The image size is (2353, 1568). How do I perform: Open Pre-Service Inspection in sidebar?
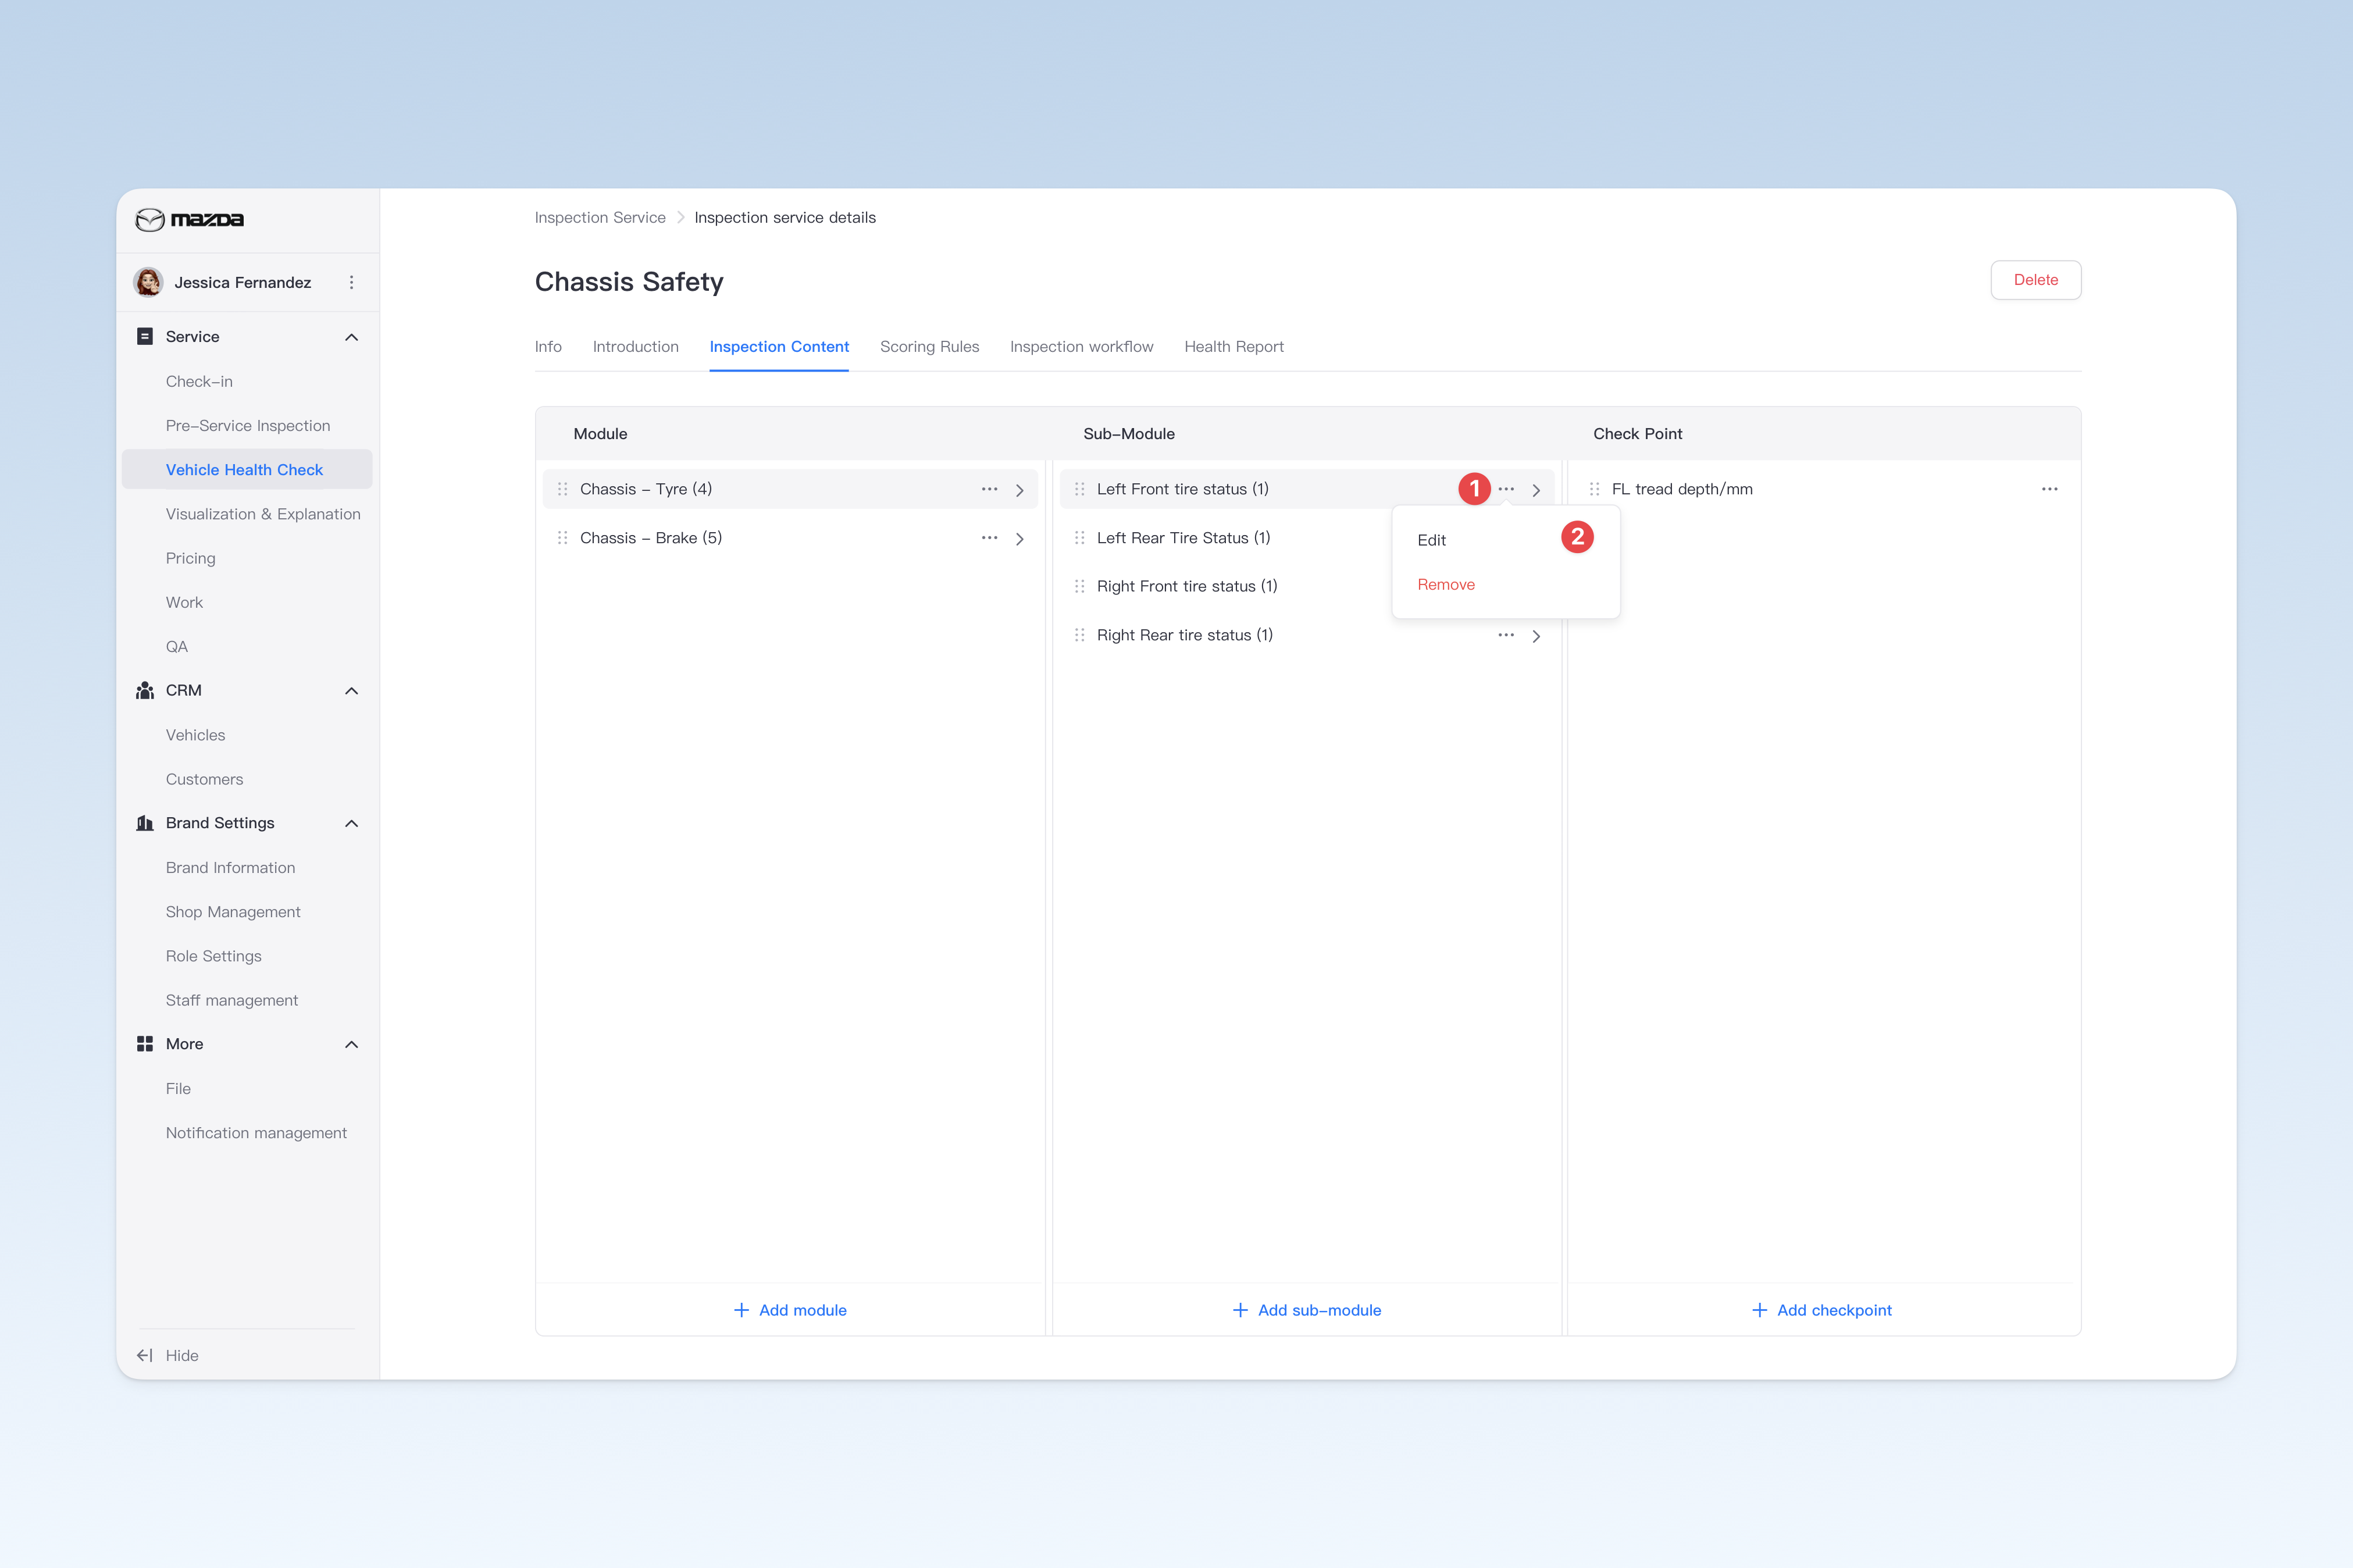click(x=248, y=426)
